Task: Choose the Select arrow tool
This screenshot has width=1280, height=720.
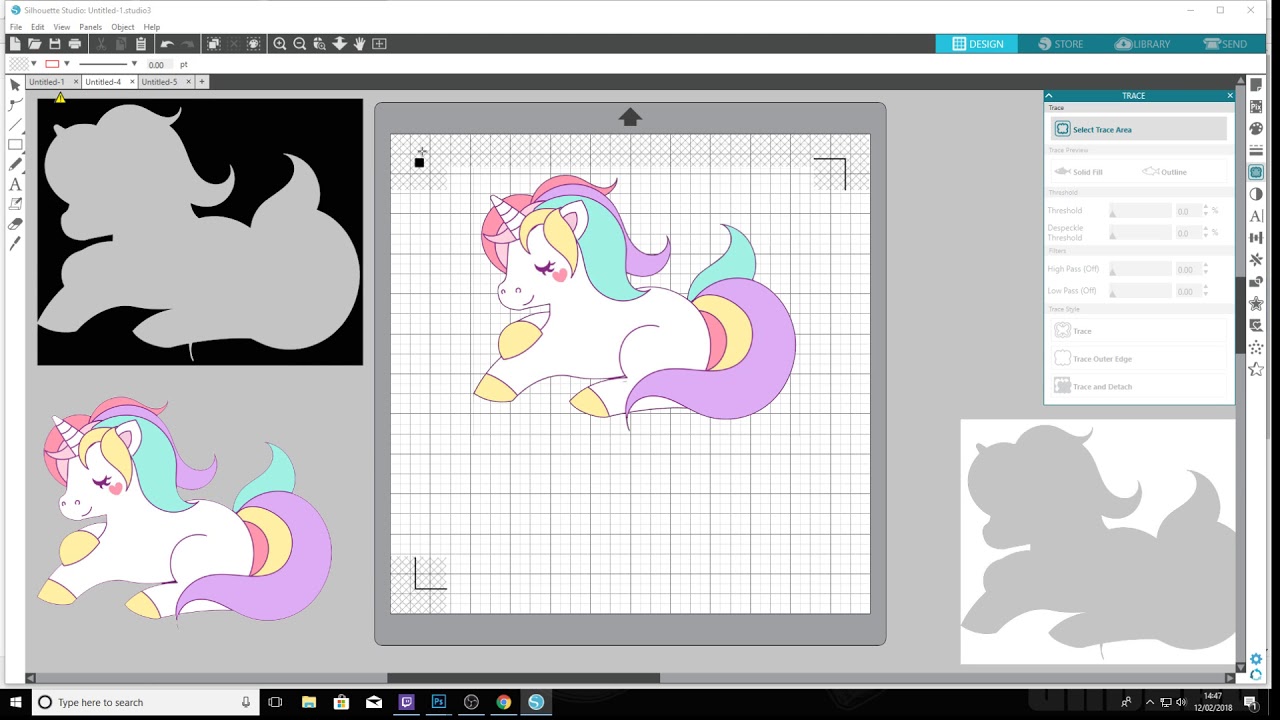Action: tap(15, 85)
